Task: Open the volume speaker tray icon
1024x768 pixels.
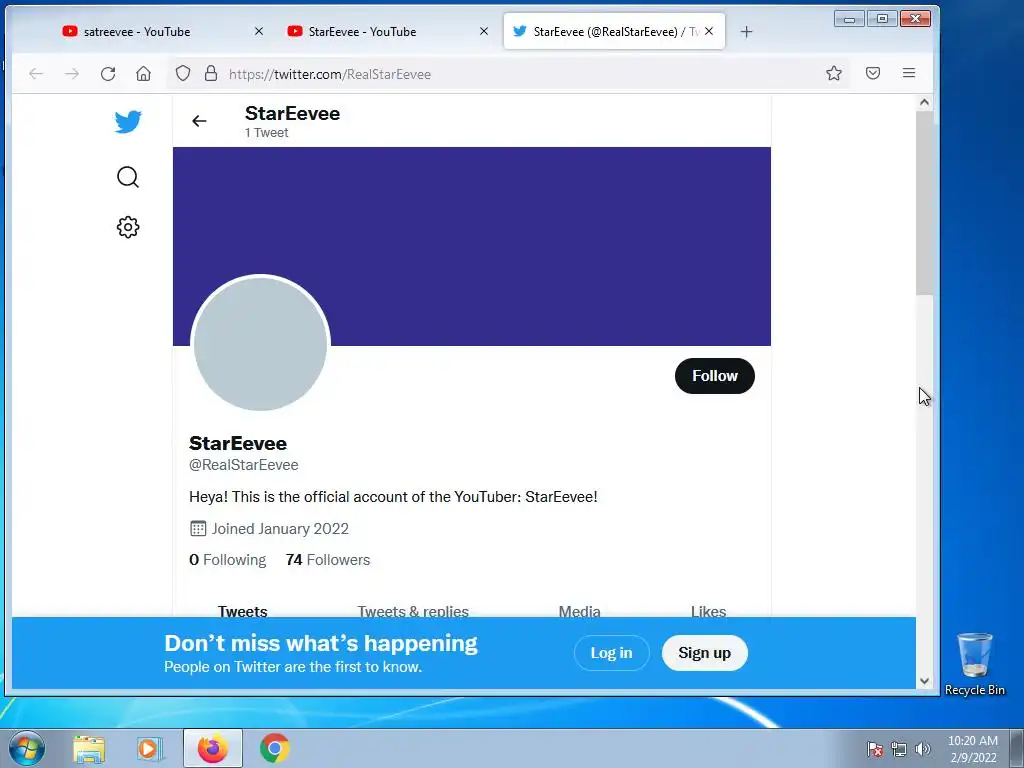Action: [923, 749]
